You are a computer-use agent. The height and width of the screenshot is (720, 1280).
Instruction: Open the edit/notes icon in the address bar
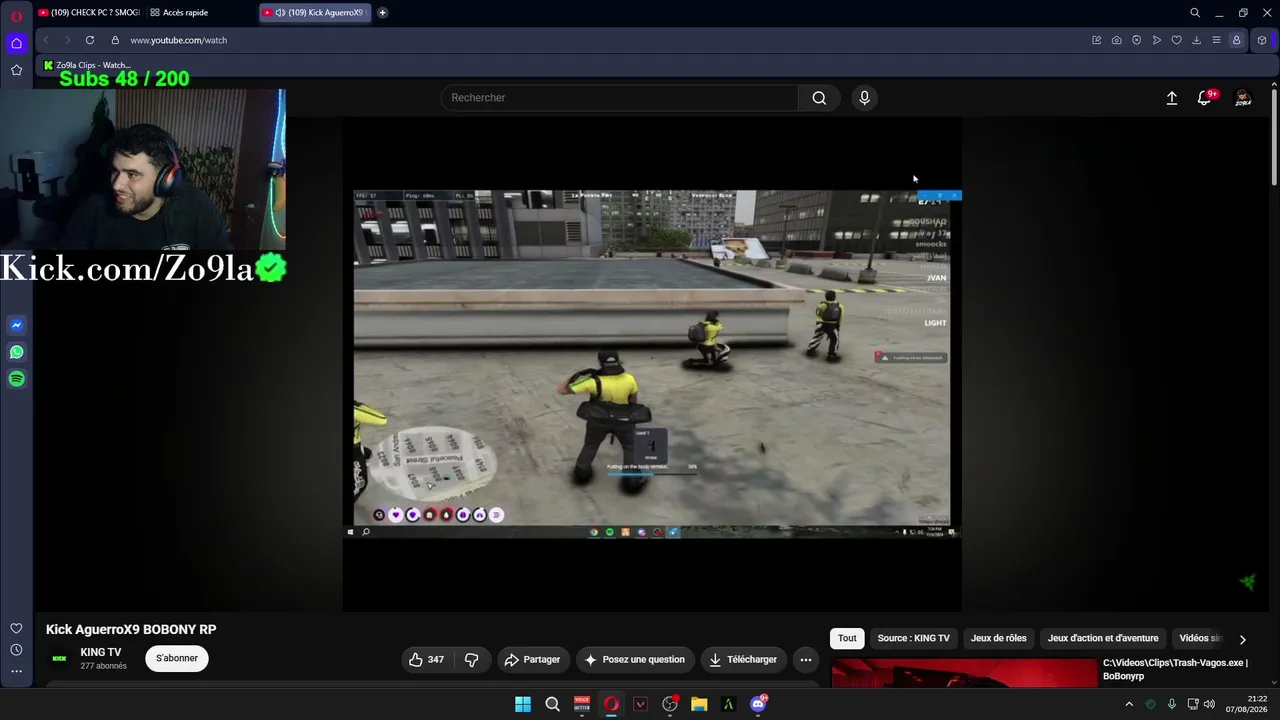click(x=1097, y=40)
